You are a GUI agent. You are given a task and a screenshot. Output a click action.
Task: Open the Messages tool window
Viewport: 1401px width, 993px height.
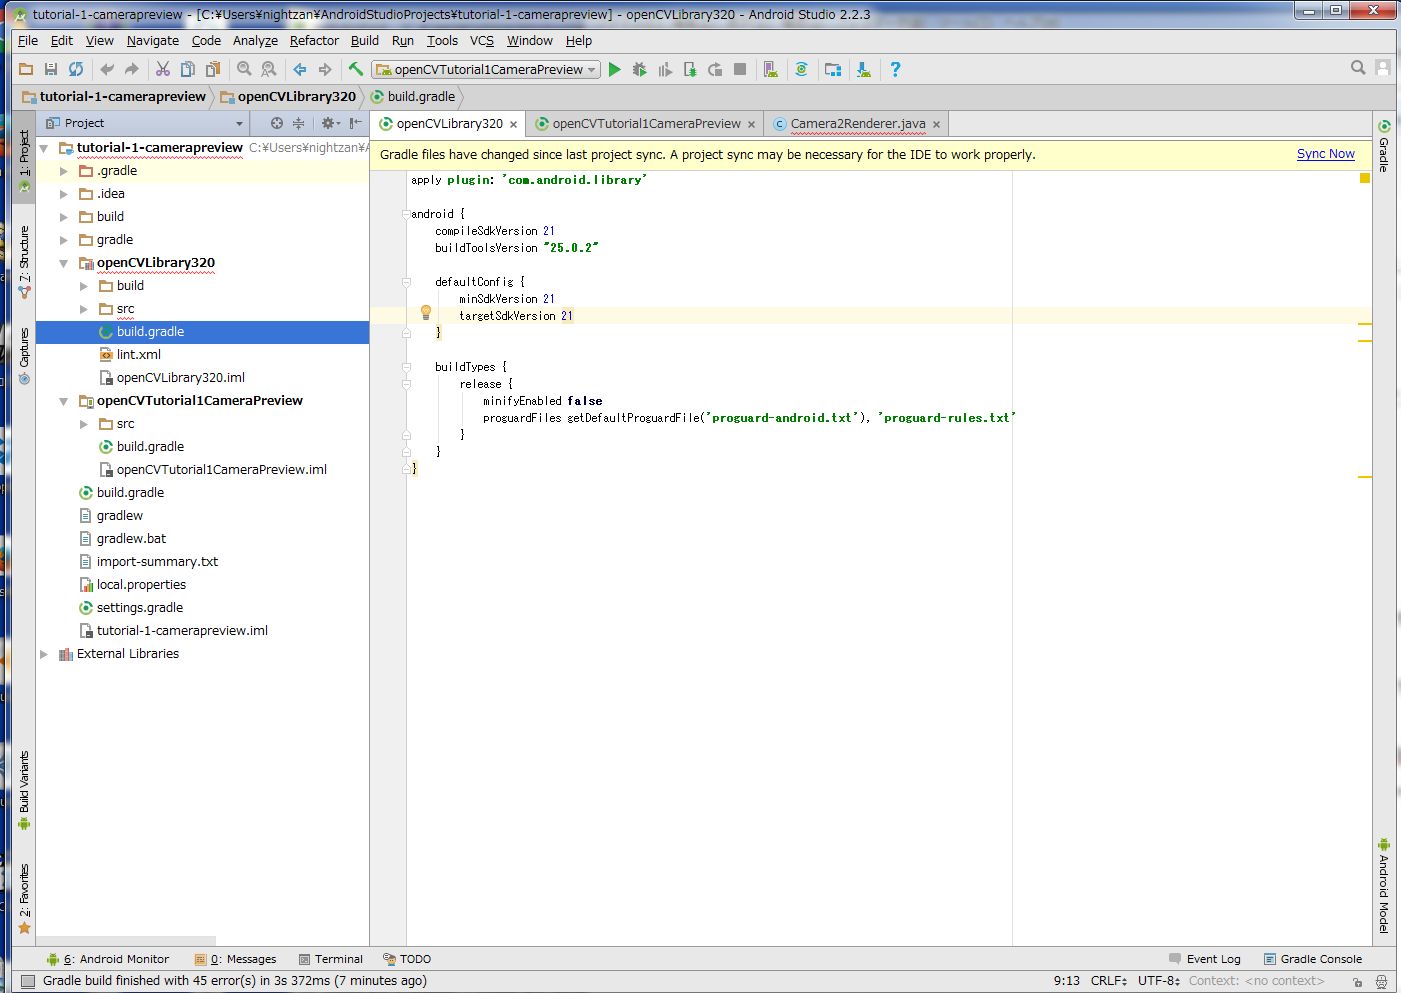click(x=235, y=959)
